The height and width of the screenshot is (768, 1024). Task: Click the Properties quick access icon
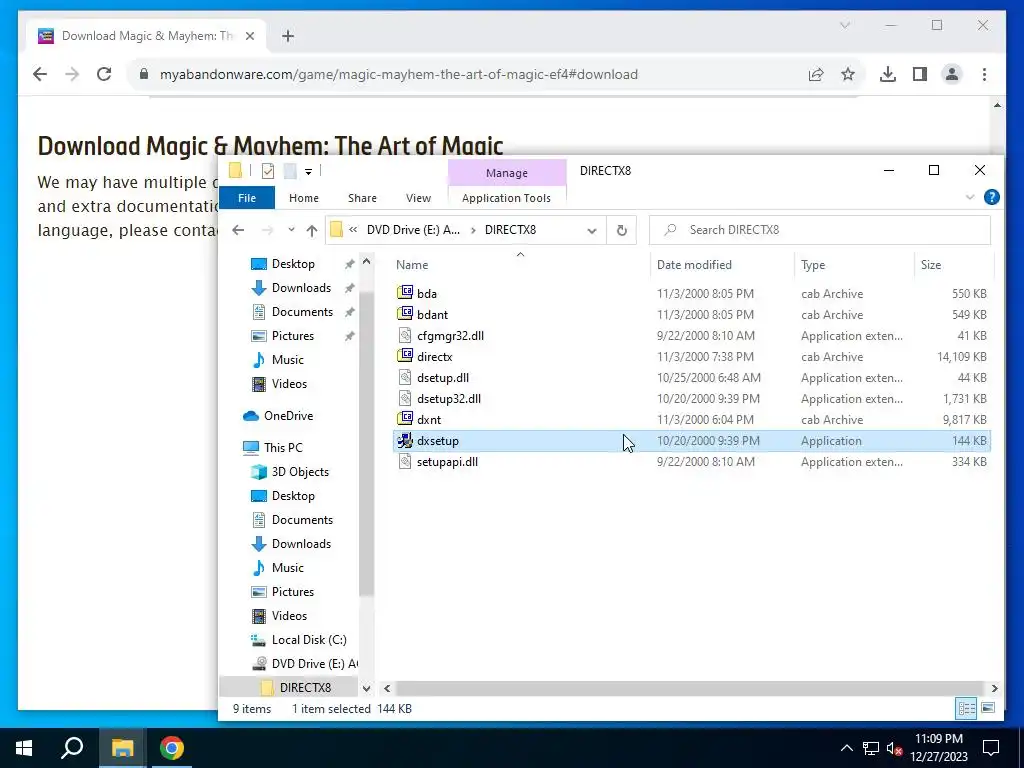tap(268, 171)
